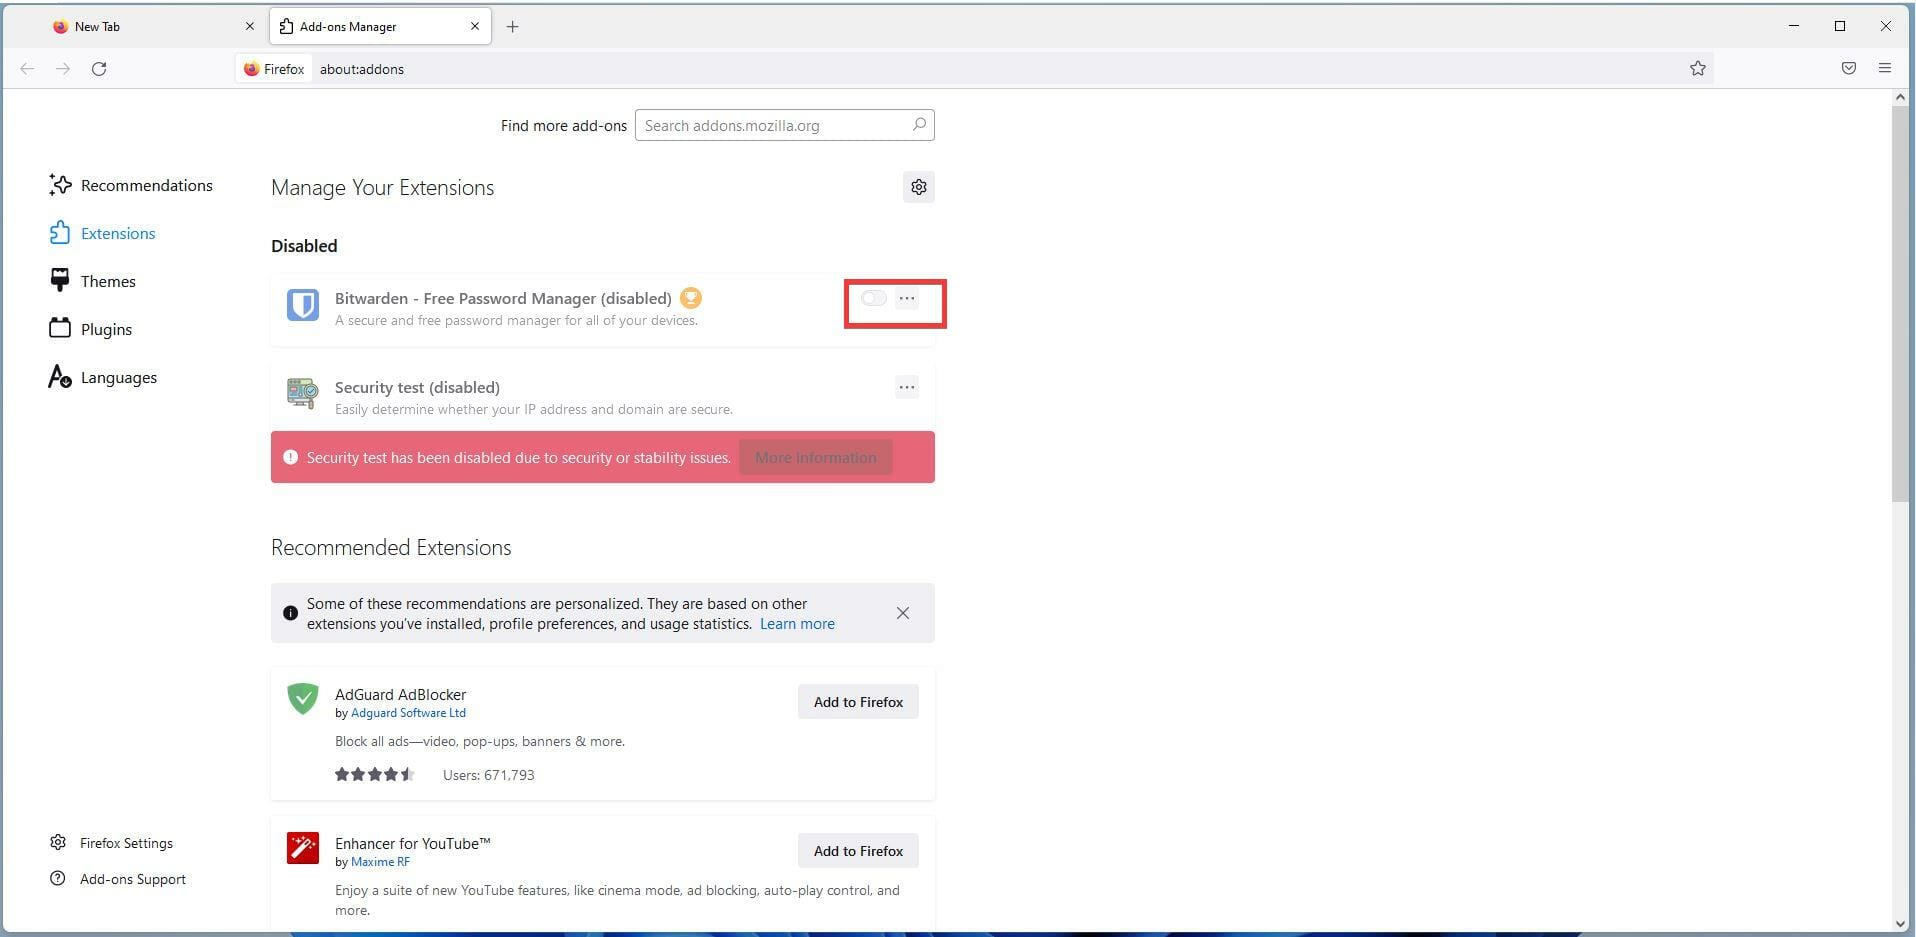The width and height of the screenshot is (1916, 937).
Task: Open Adguard Software Ltd author link
Action: click(x=408, y=713)
